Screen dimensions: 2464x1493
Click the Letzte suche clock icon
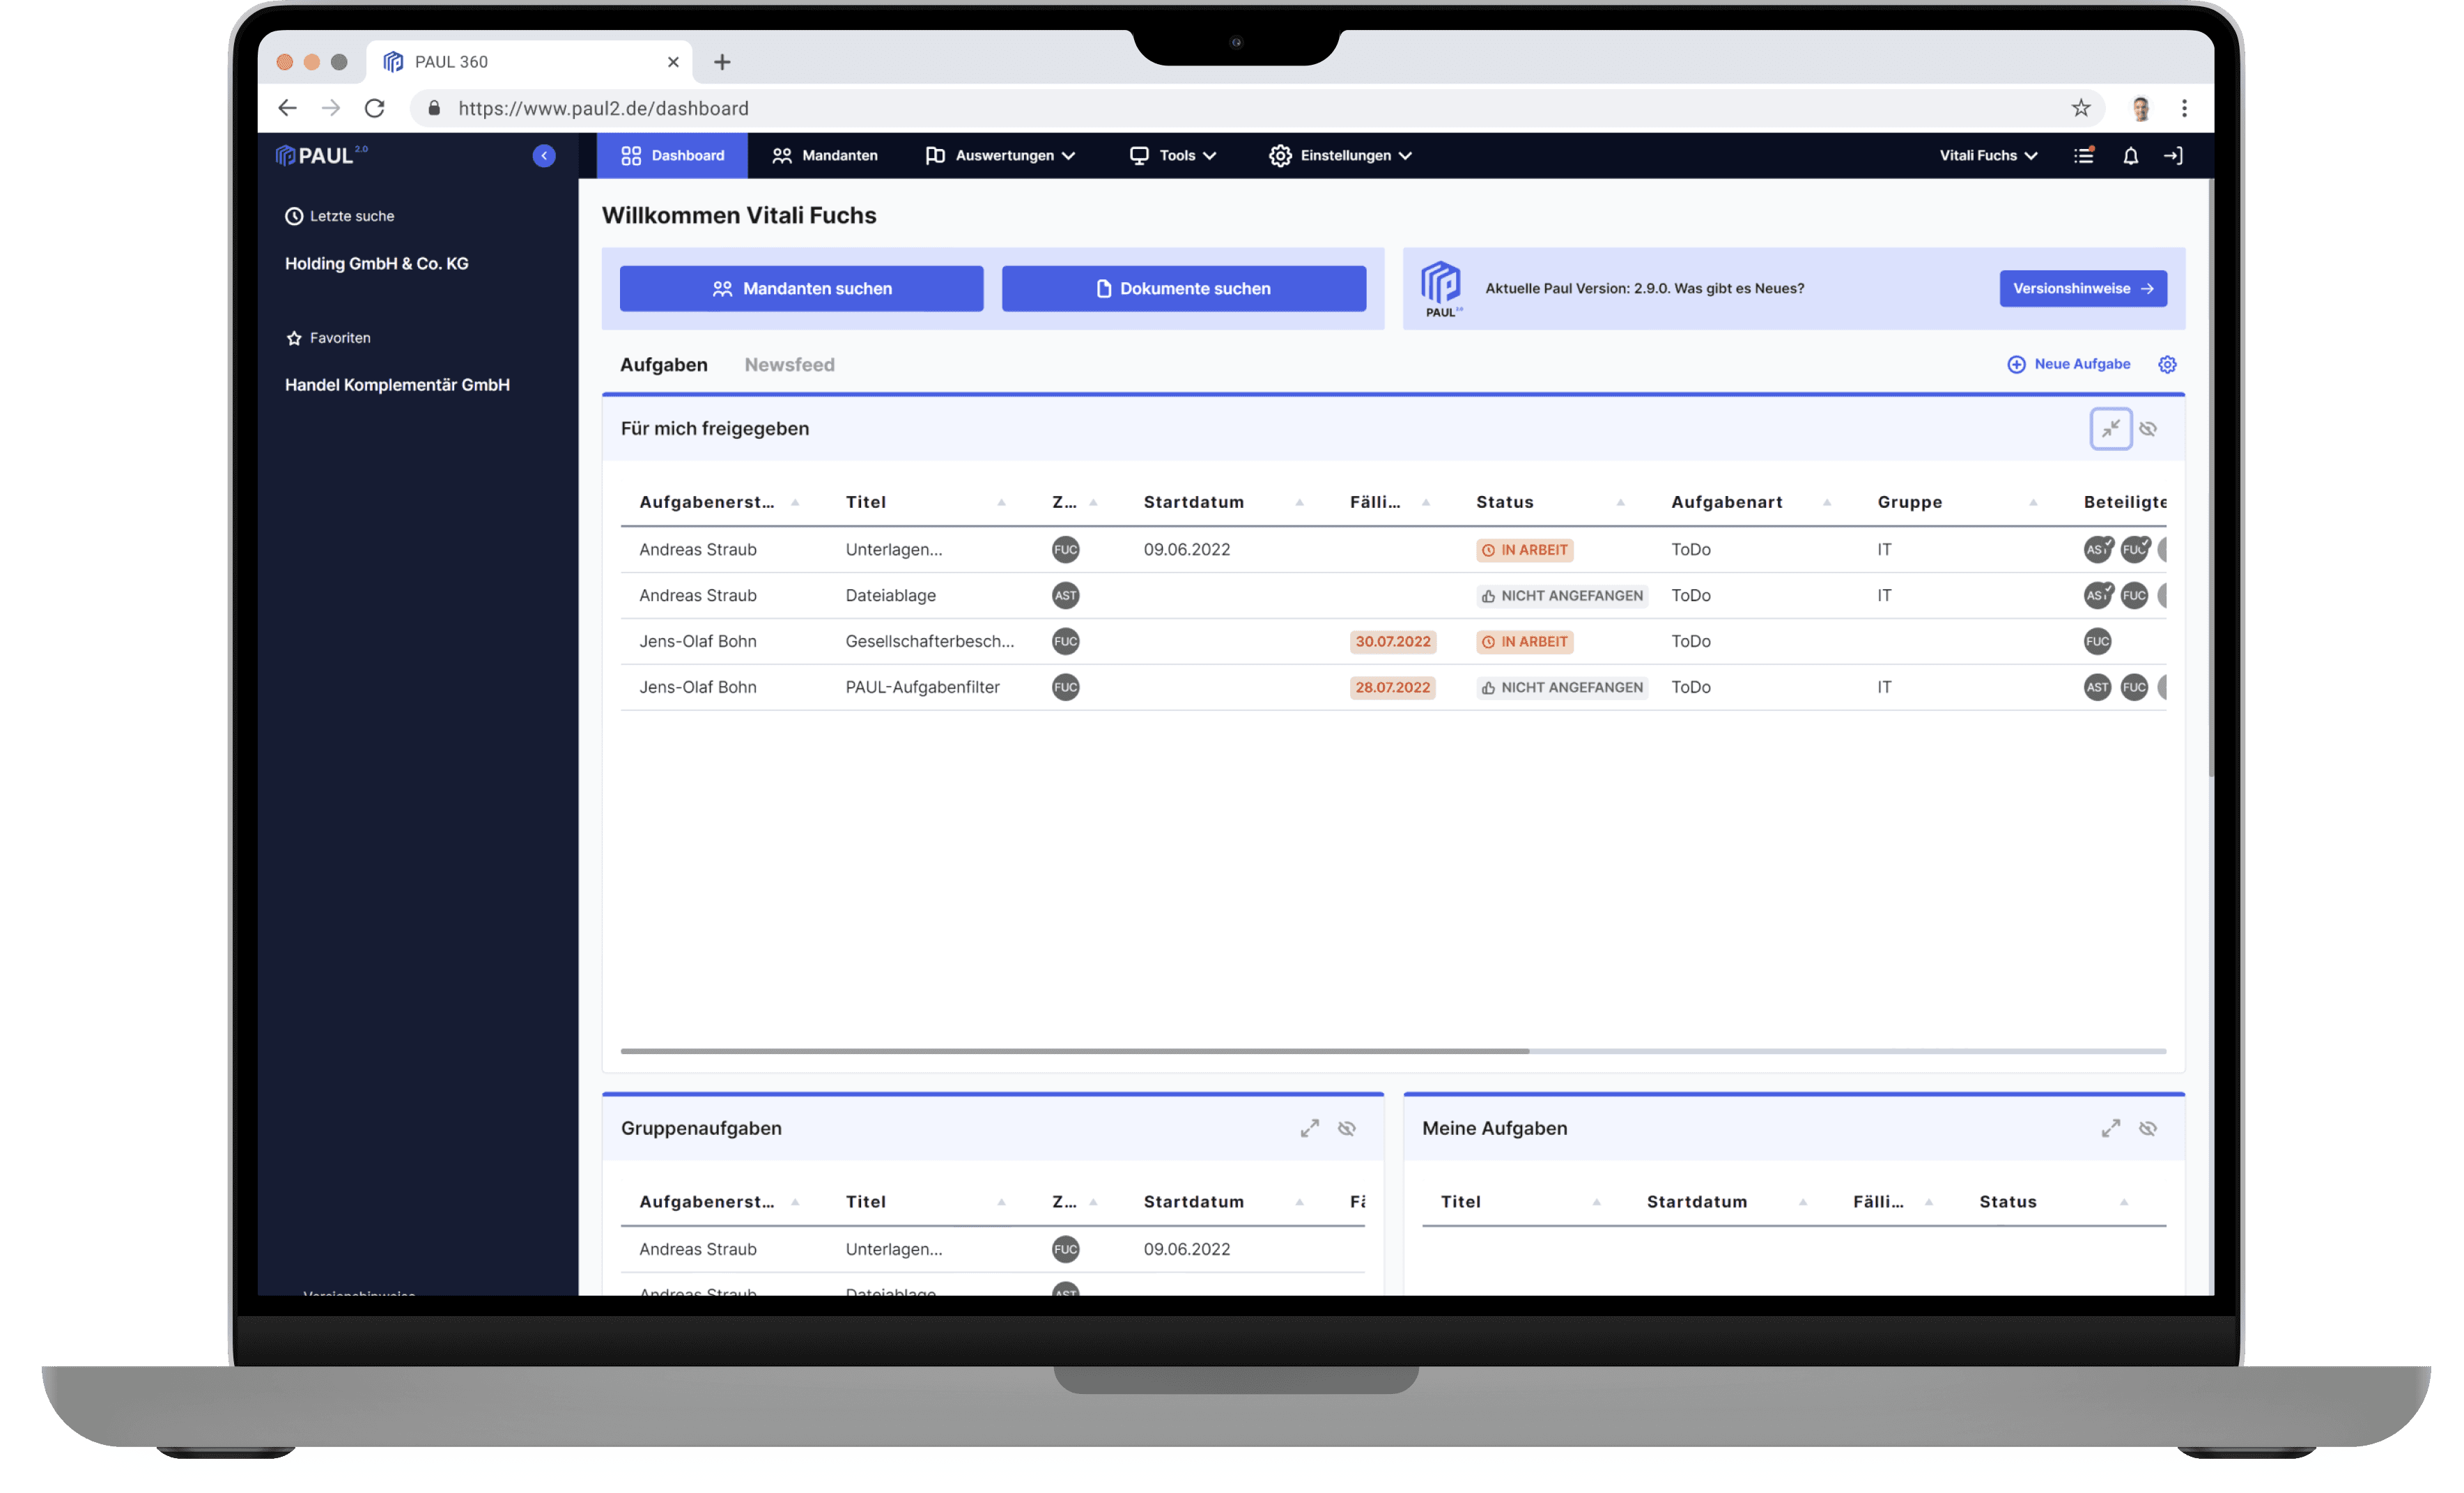[x=294, y=216]
